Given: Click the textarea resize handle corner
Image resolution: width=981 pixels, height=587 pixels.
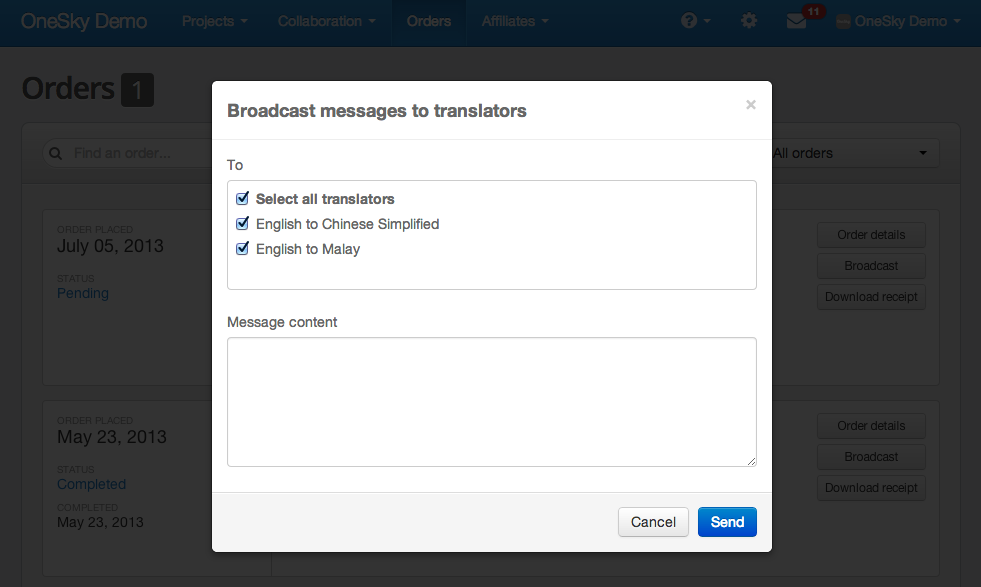Looking at the screenshot, I should pyautogui.click(x=751, y=461).
